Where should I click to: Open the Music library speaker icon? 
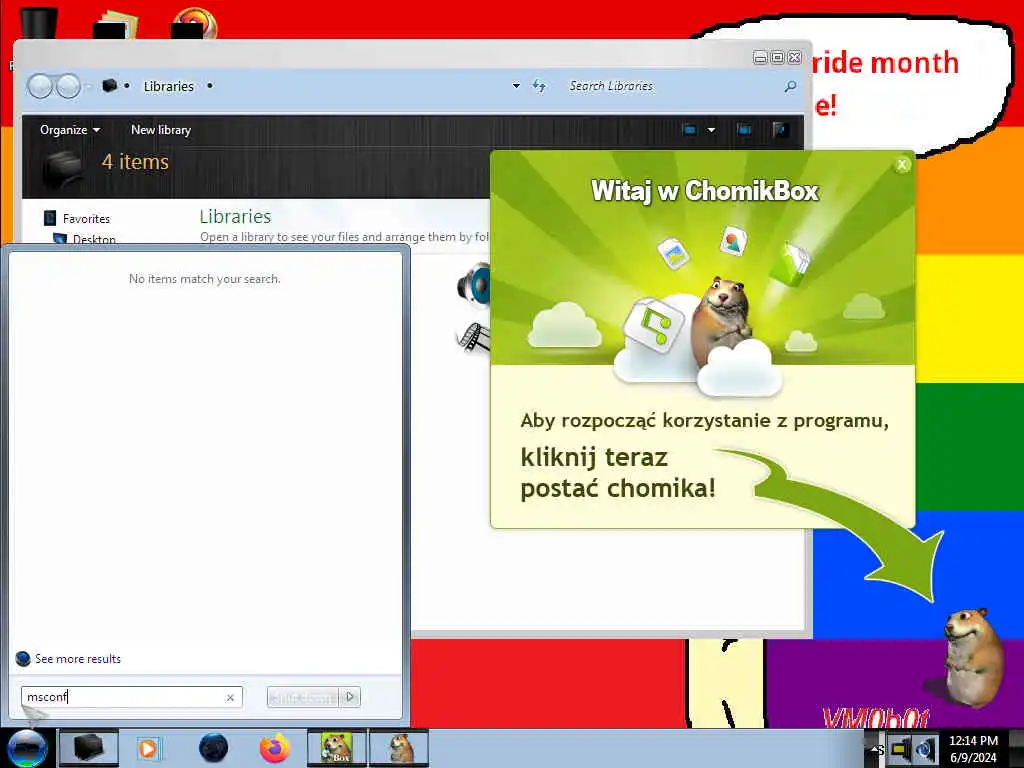pyautogui.click(x=473, y=285)
